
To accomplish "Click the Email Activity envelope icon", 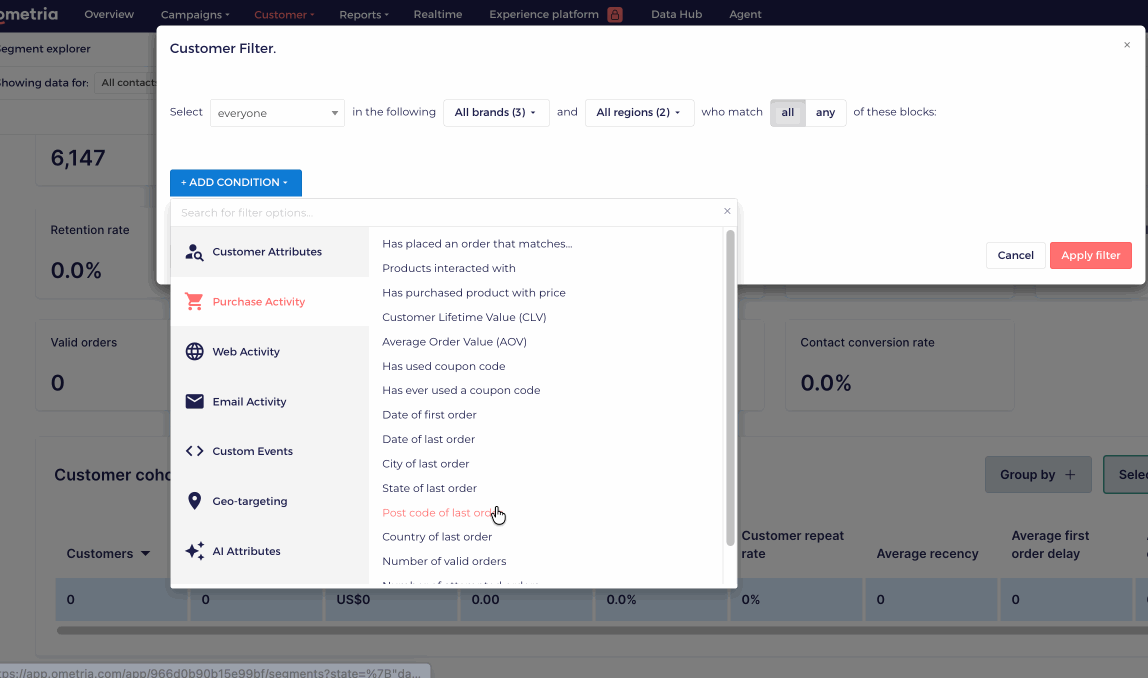I will click(194, 401).
